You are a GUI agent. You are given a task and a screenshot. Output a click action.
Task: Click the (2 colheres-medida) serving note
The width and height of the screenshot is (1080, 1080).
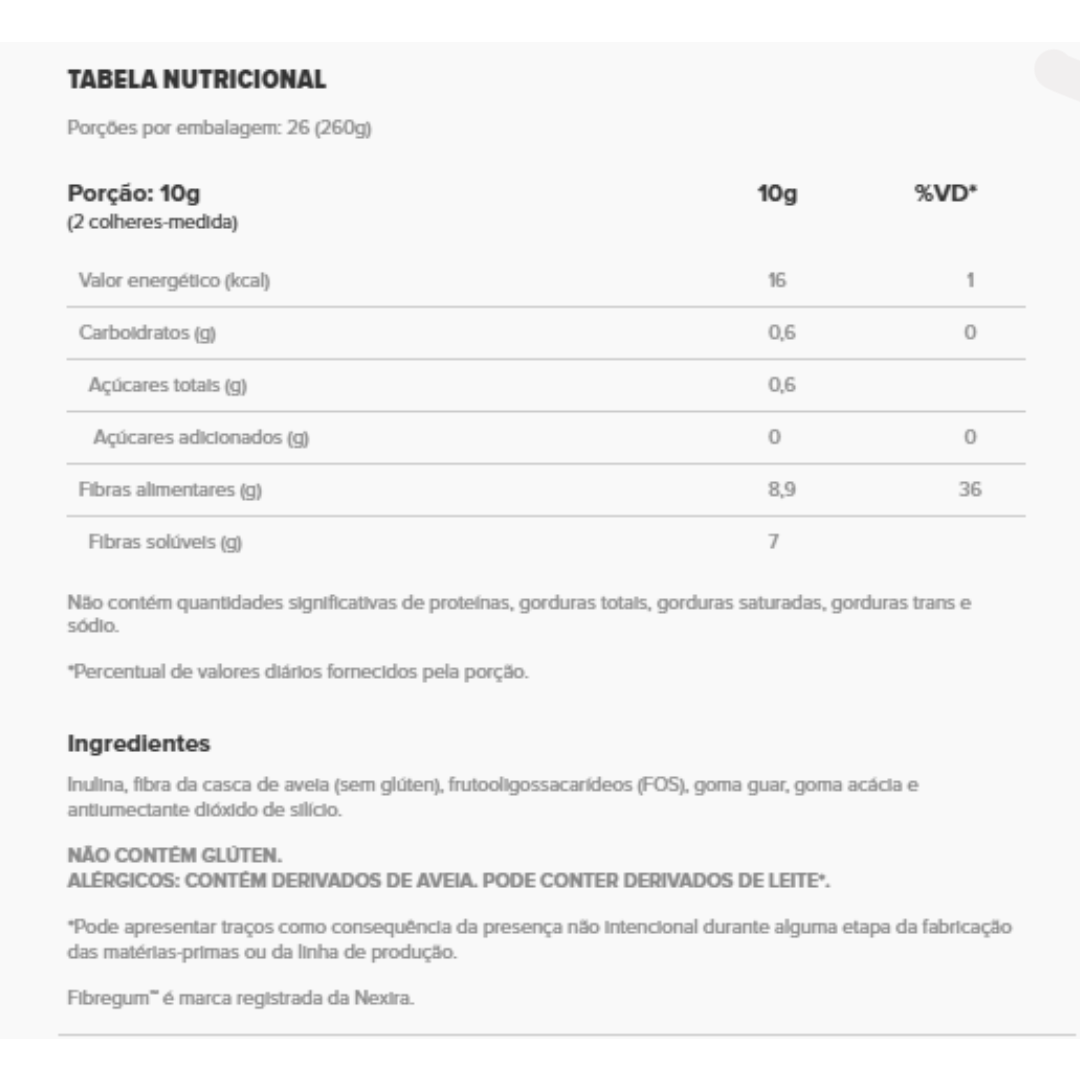click(x=152, y=222)
